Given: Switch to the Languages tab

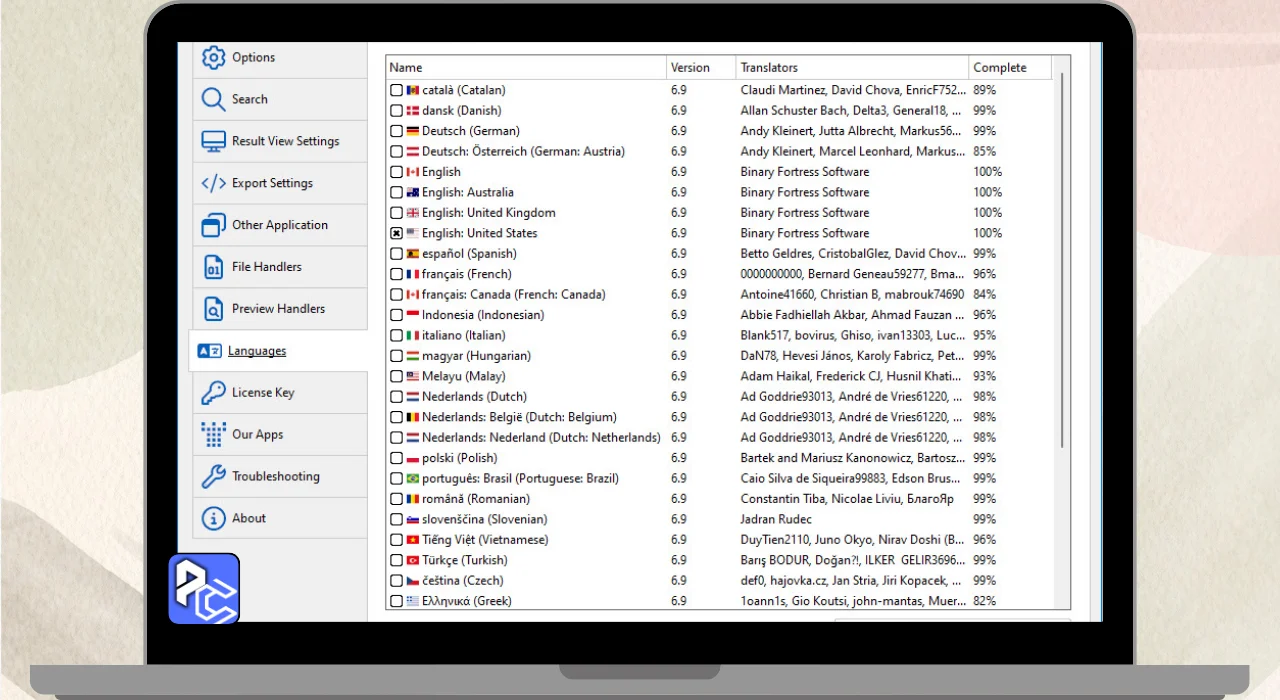Looking at the screenshot, I should tap(257, 351).
